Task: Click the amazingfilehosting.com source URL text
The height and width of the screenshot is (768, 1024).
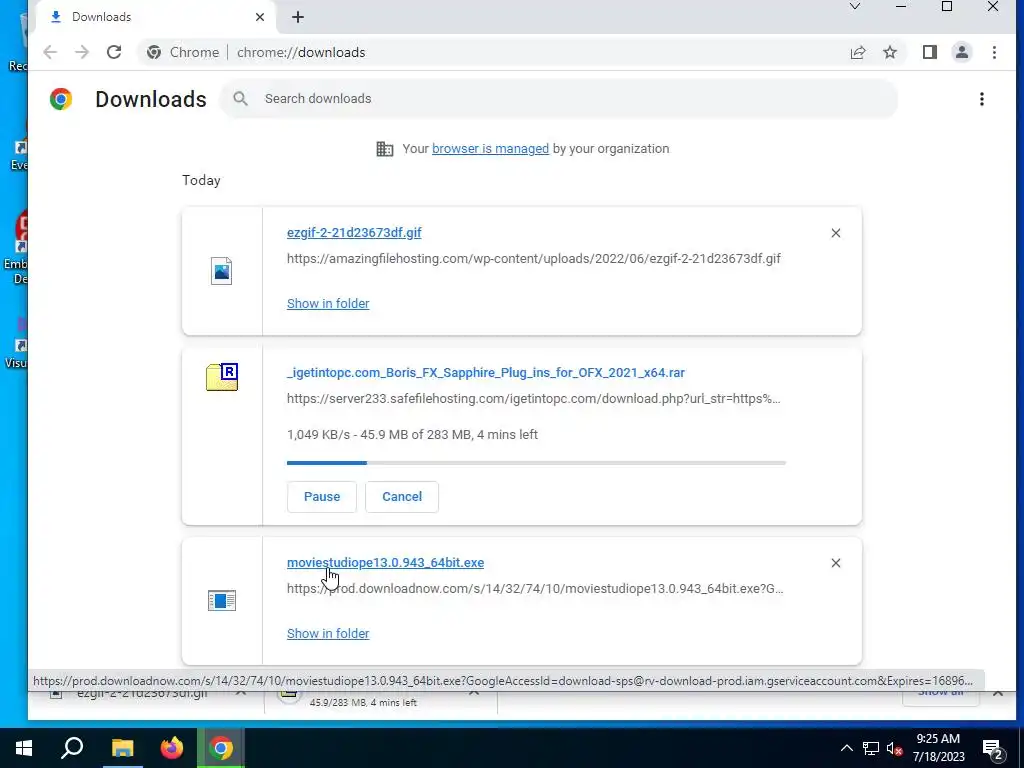Action: pyautogui.click(x=534, y=259)
